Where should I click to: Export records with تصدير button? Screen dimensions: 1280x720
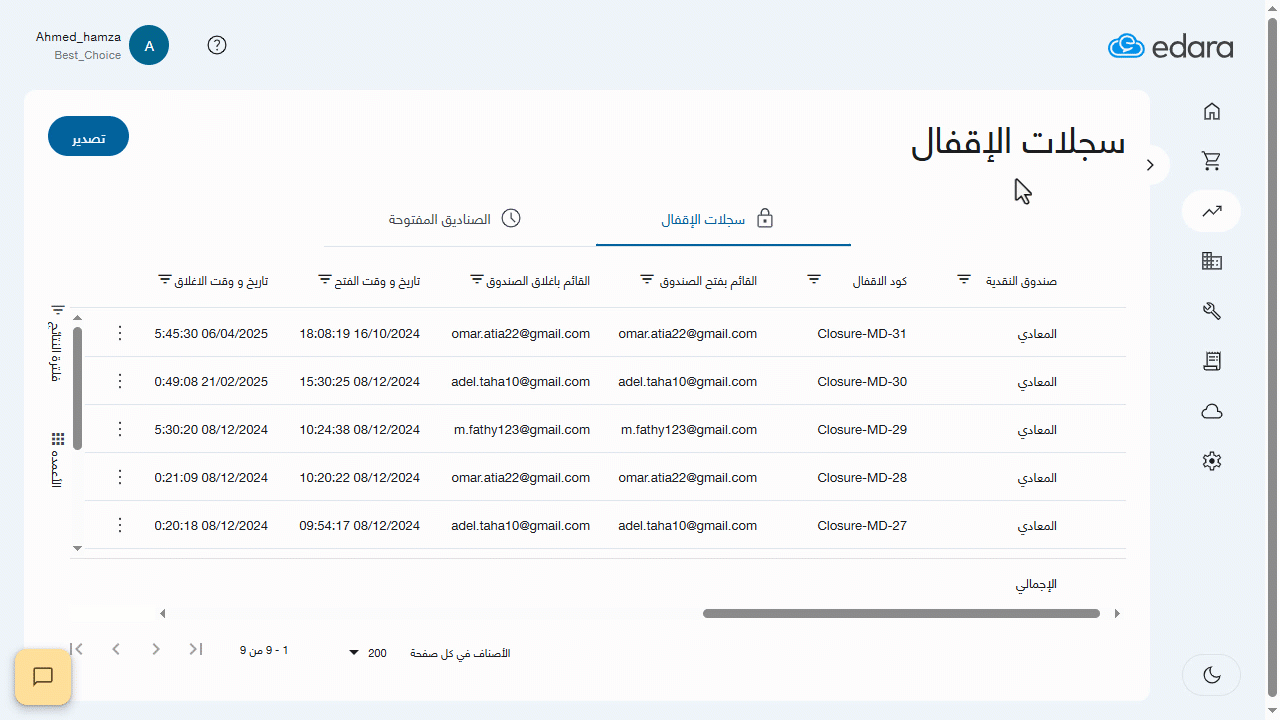pyautogui.click(x=88, y=137)
